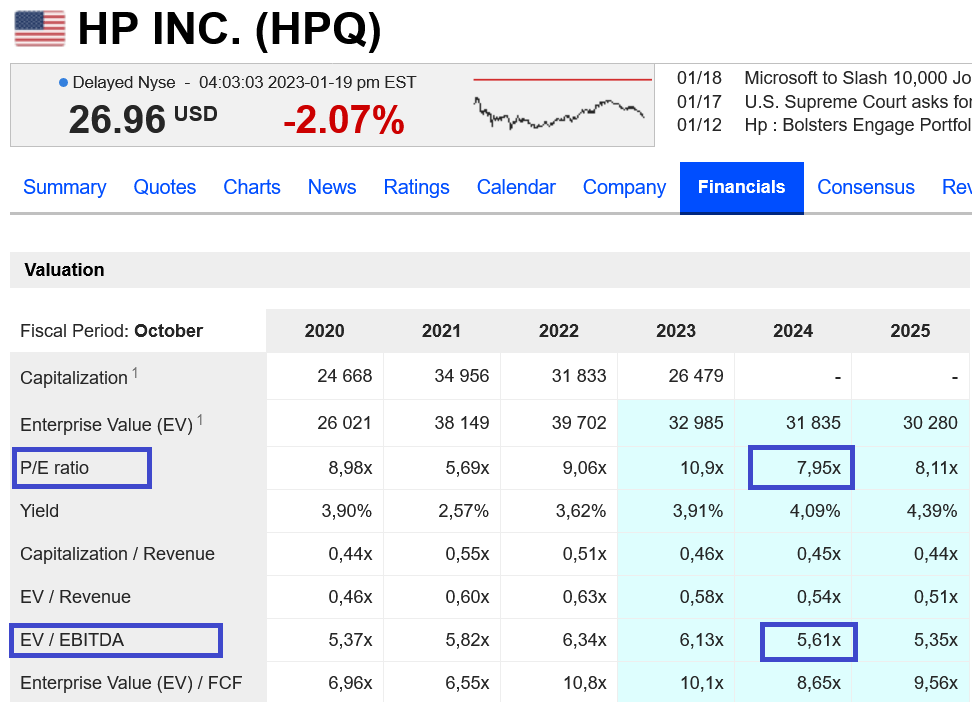Screen dimensions: 972x702
Task: Click the Capitalization / Revenue row label
Action: [117, 553]
